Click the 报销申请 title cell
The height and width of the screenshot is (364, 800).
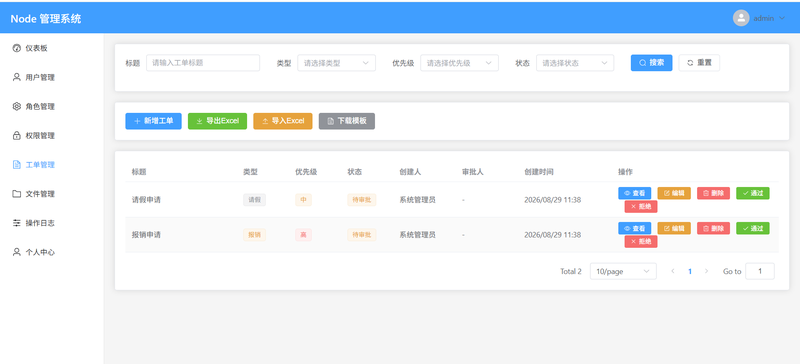pos(146,235)
